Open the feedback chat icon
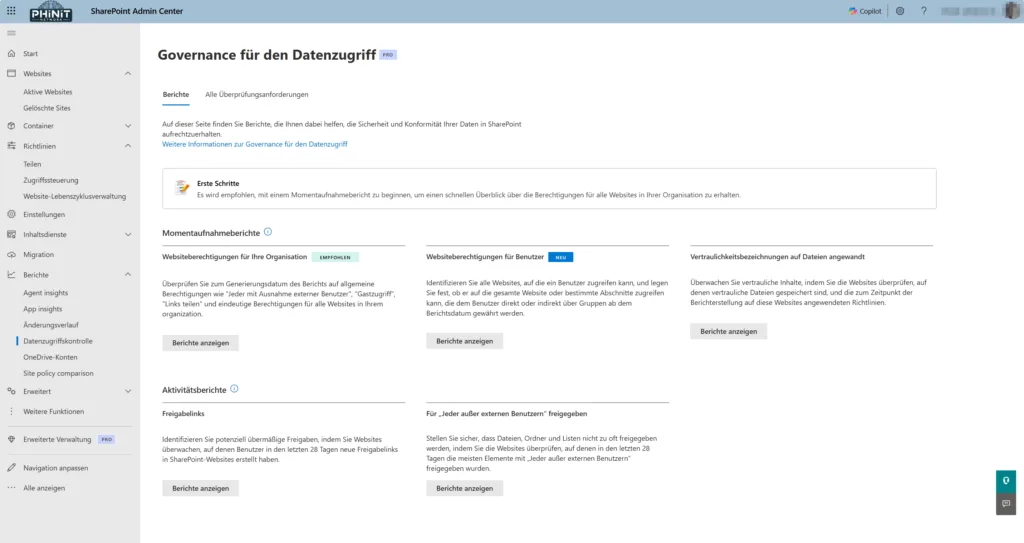The image size is (1024, 543). (x=1006, y=503)
